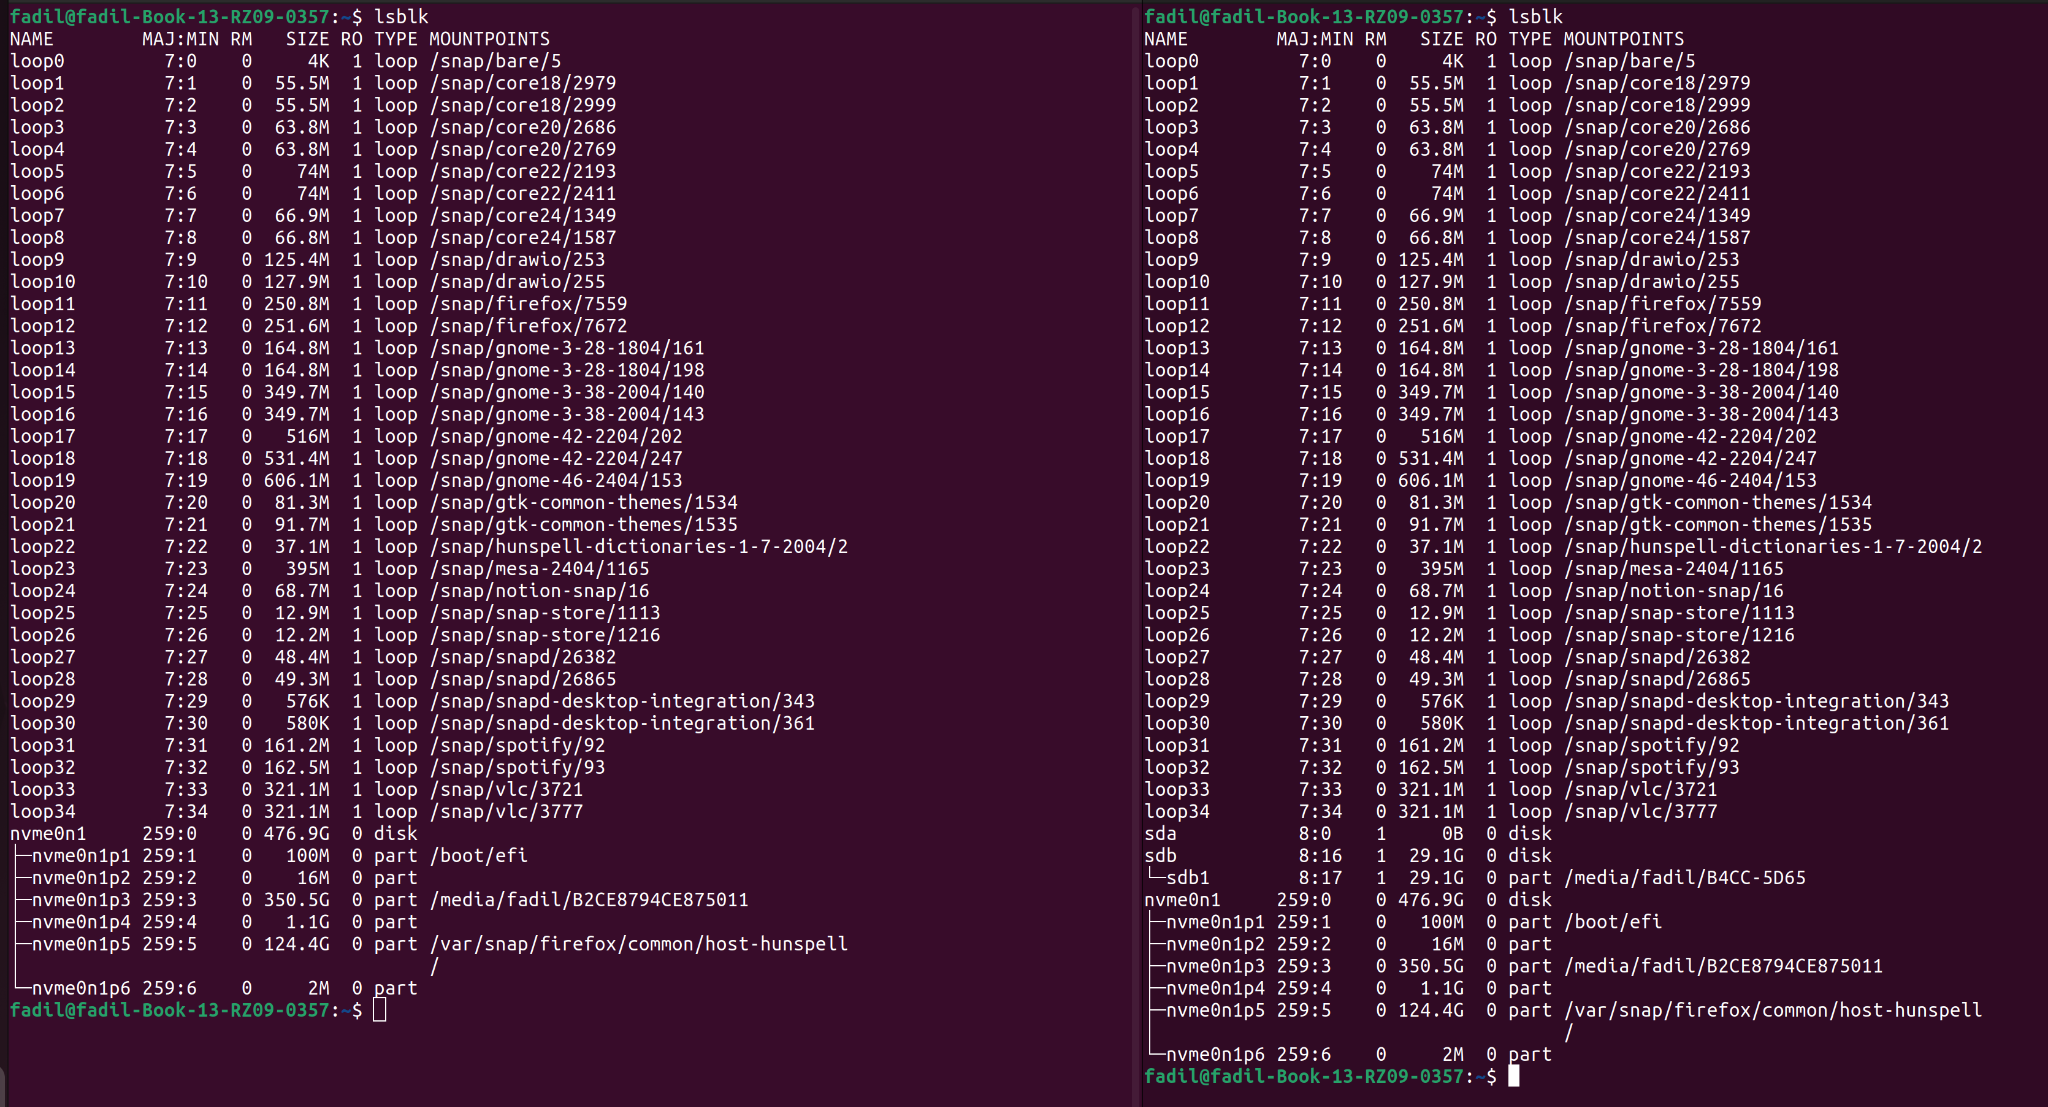
Task: Click /snap/spotify/92 in the left terminal
Action: click(518, 746)
